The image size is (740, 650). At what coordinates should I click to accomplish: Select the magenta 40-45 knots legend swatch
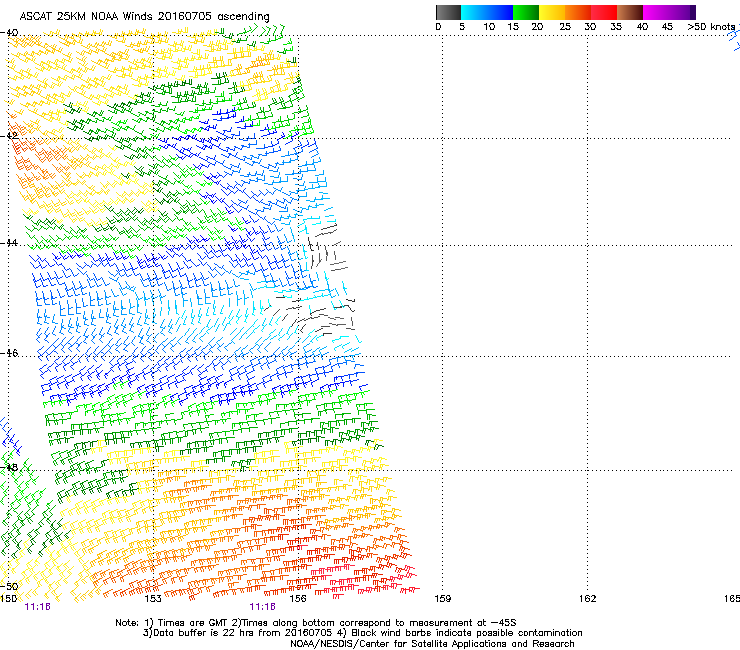[656, 12]
